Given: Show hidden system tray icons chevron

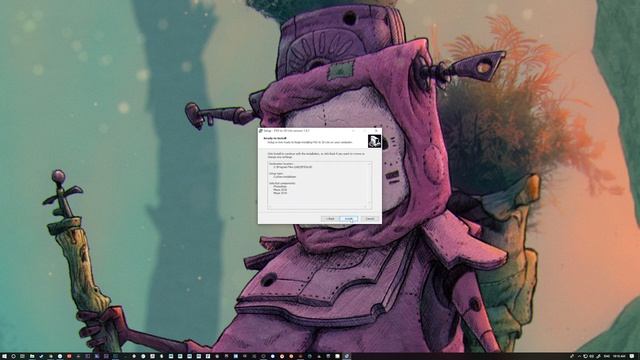Looking at the screenshot, I should (x=579, y=356).
